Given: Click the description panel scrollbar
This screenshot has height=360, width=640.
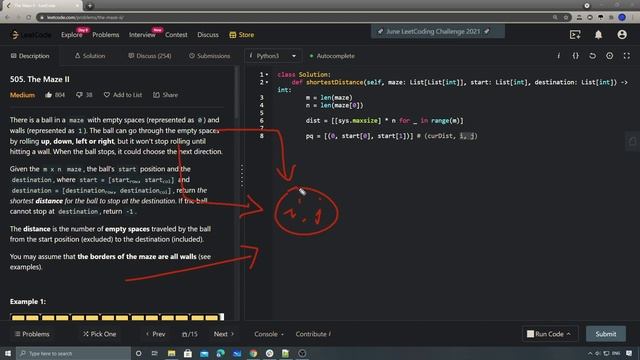Looking at the screenshot, I should 237,92.
